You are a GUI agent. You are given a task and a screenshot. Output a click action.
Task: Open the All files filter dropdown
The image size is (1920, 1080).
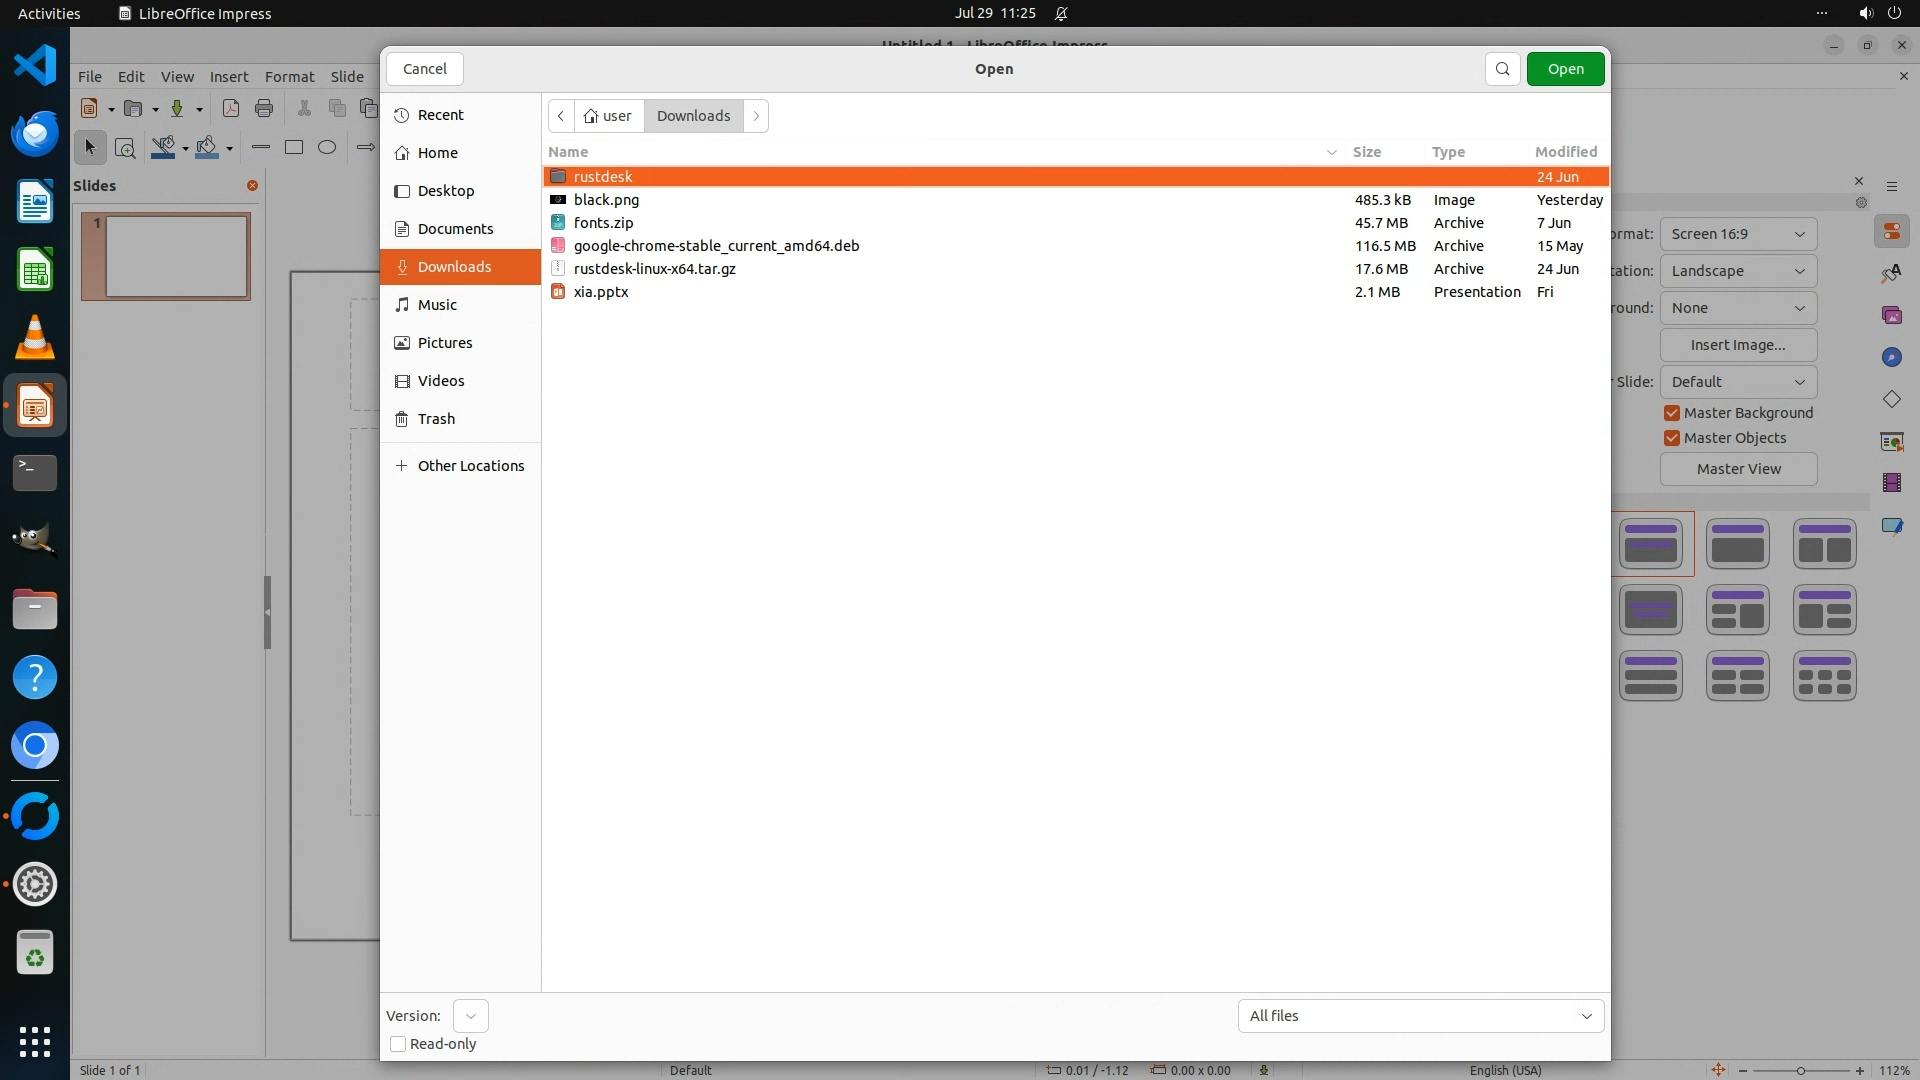click(1420, 1016)
